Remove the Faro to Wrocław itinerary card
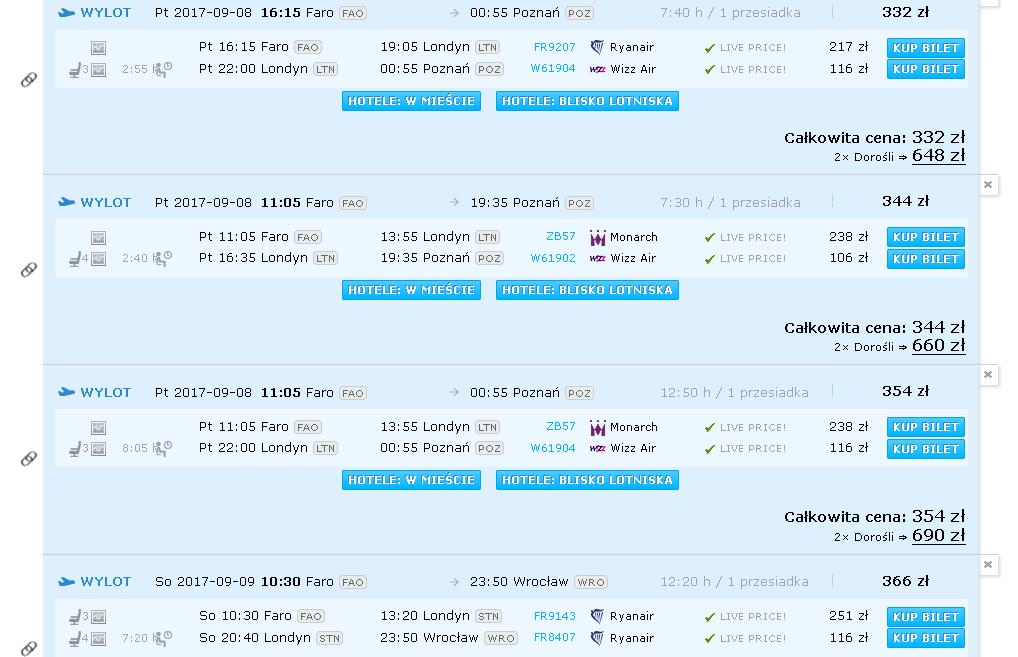The height and width of the screenshot is (657, 1018). tap(987, 565)
